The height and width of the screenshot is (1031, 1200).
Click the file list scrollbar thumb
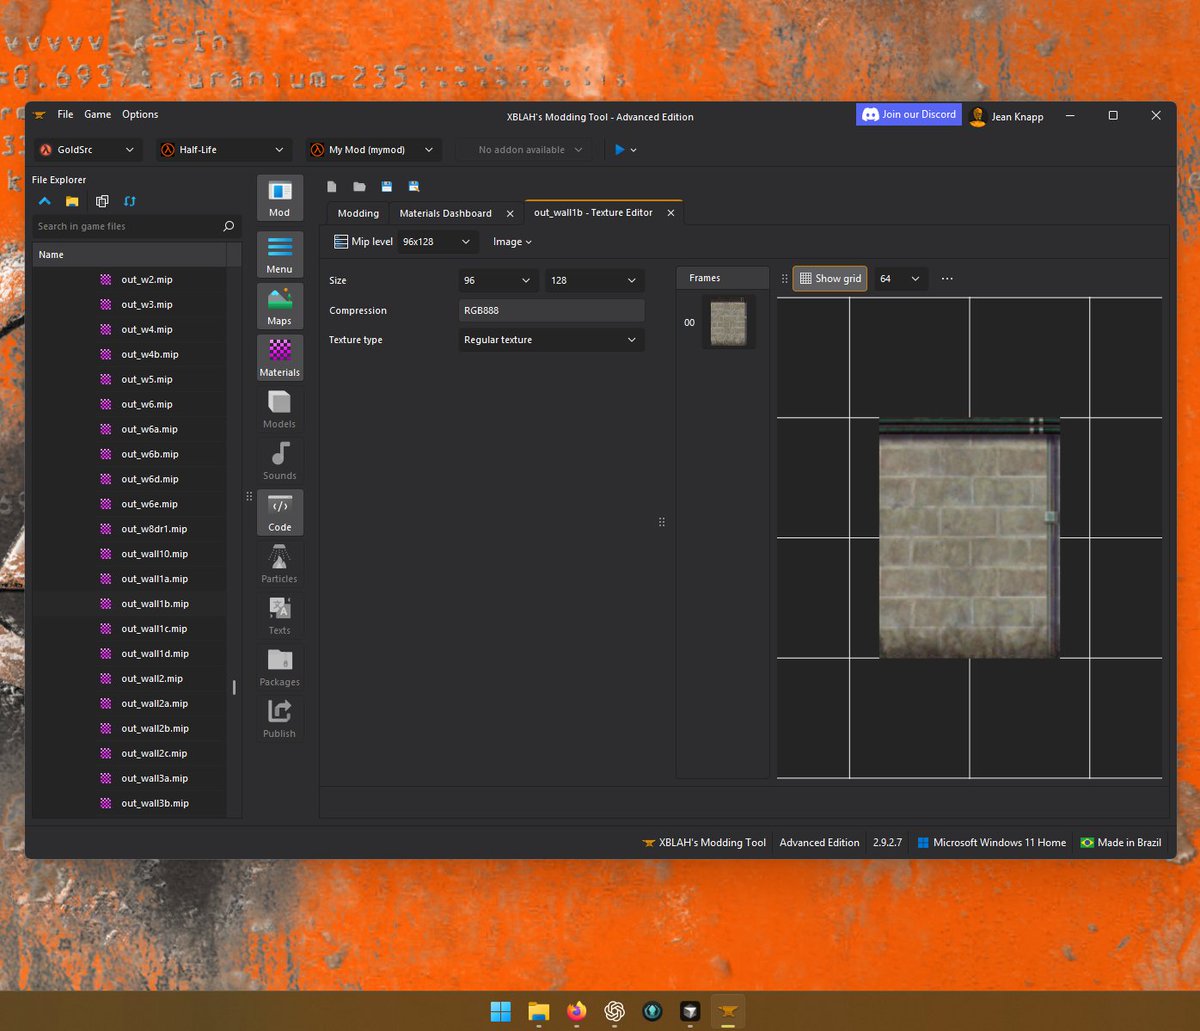click(x=234, y=687)
